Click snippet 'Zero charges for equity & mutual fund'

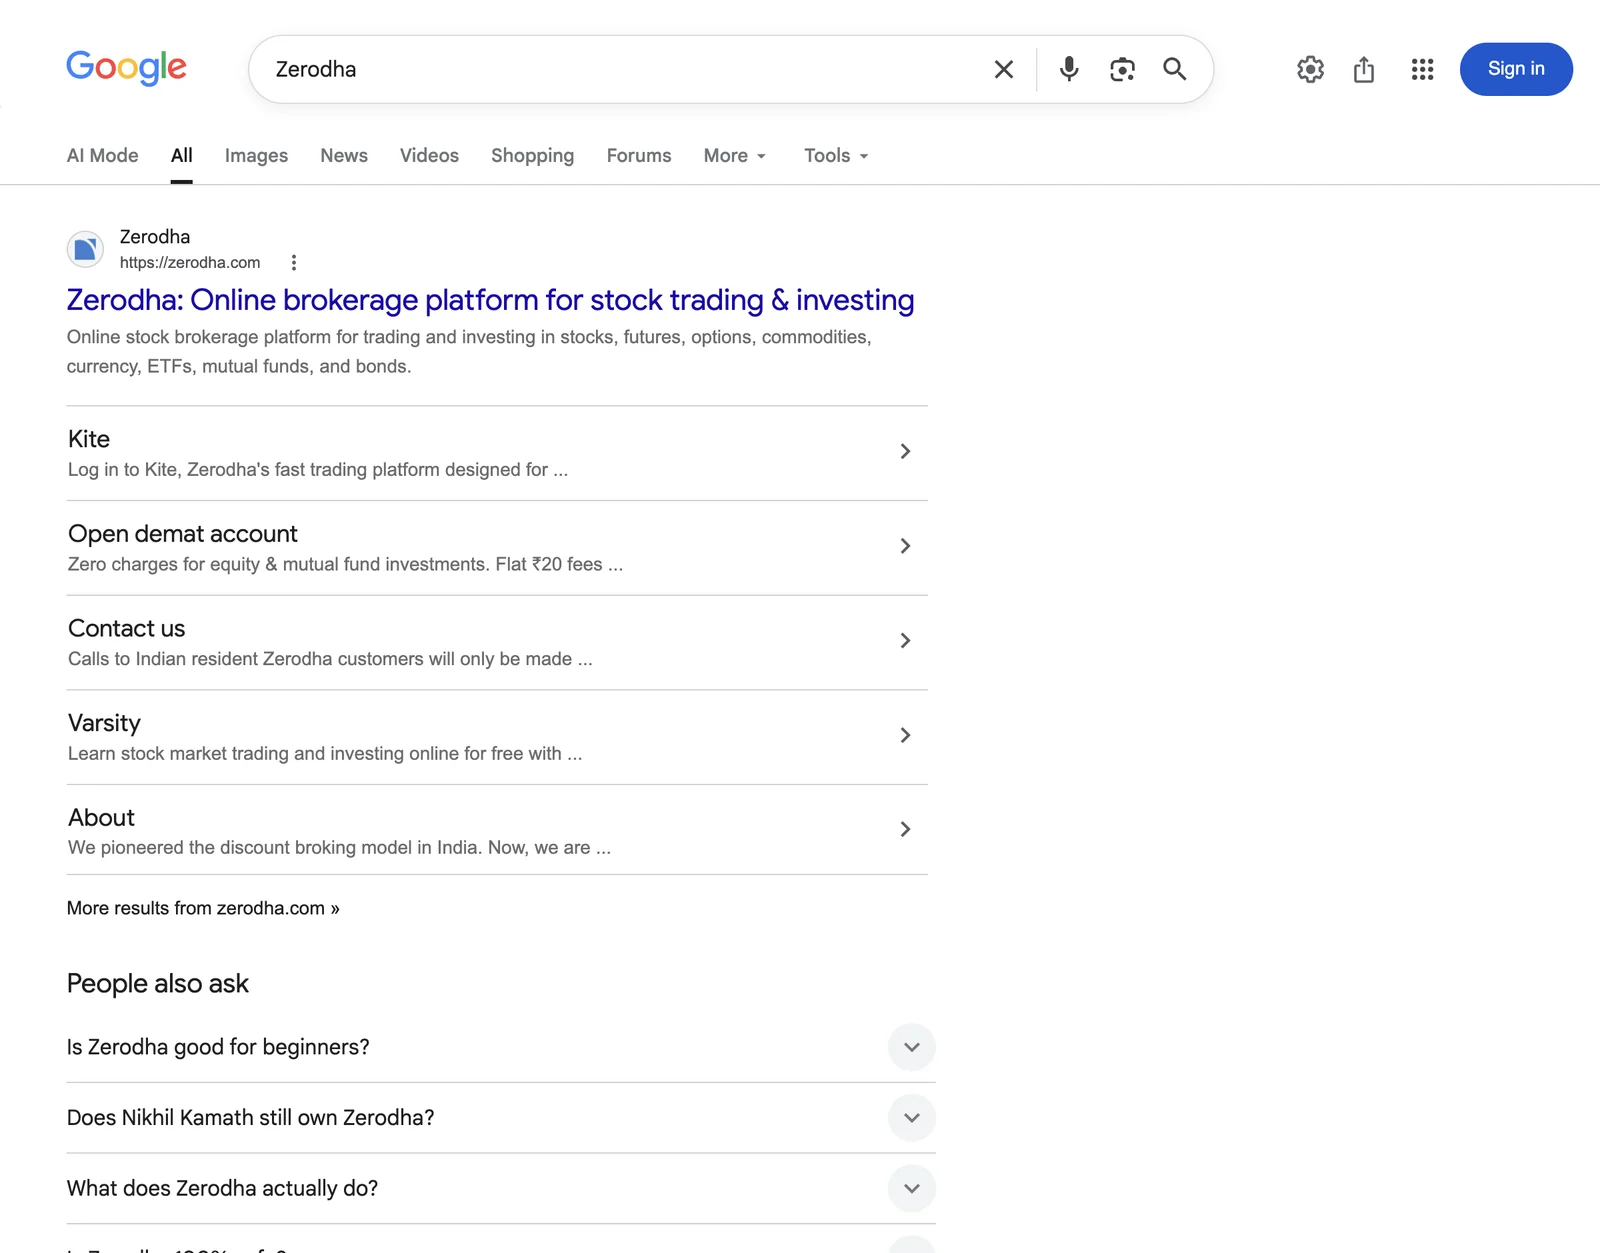345,564
